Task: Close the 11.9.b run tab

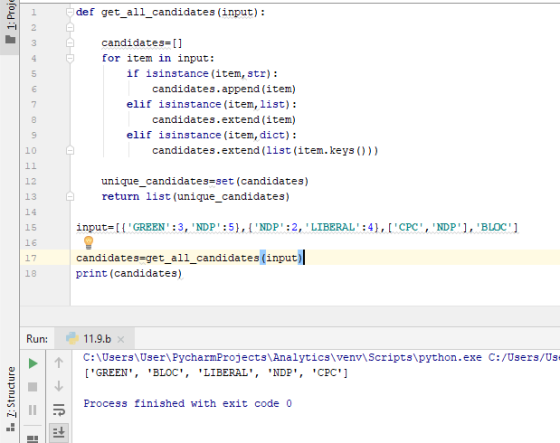Action: (x=121, y=339)
